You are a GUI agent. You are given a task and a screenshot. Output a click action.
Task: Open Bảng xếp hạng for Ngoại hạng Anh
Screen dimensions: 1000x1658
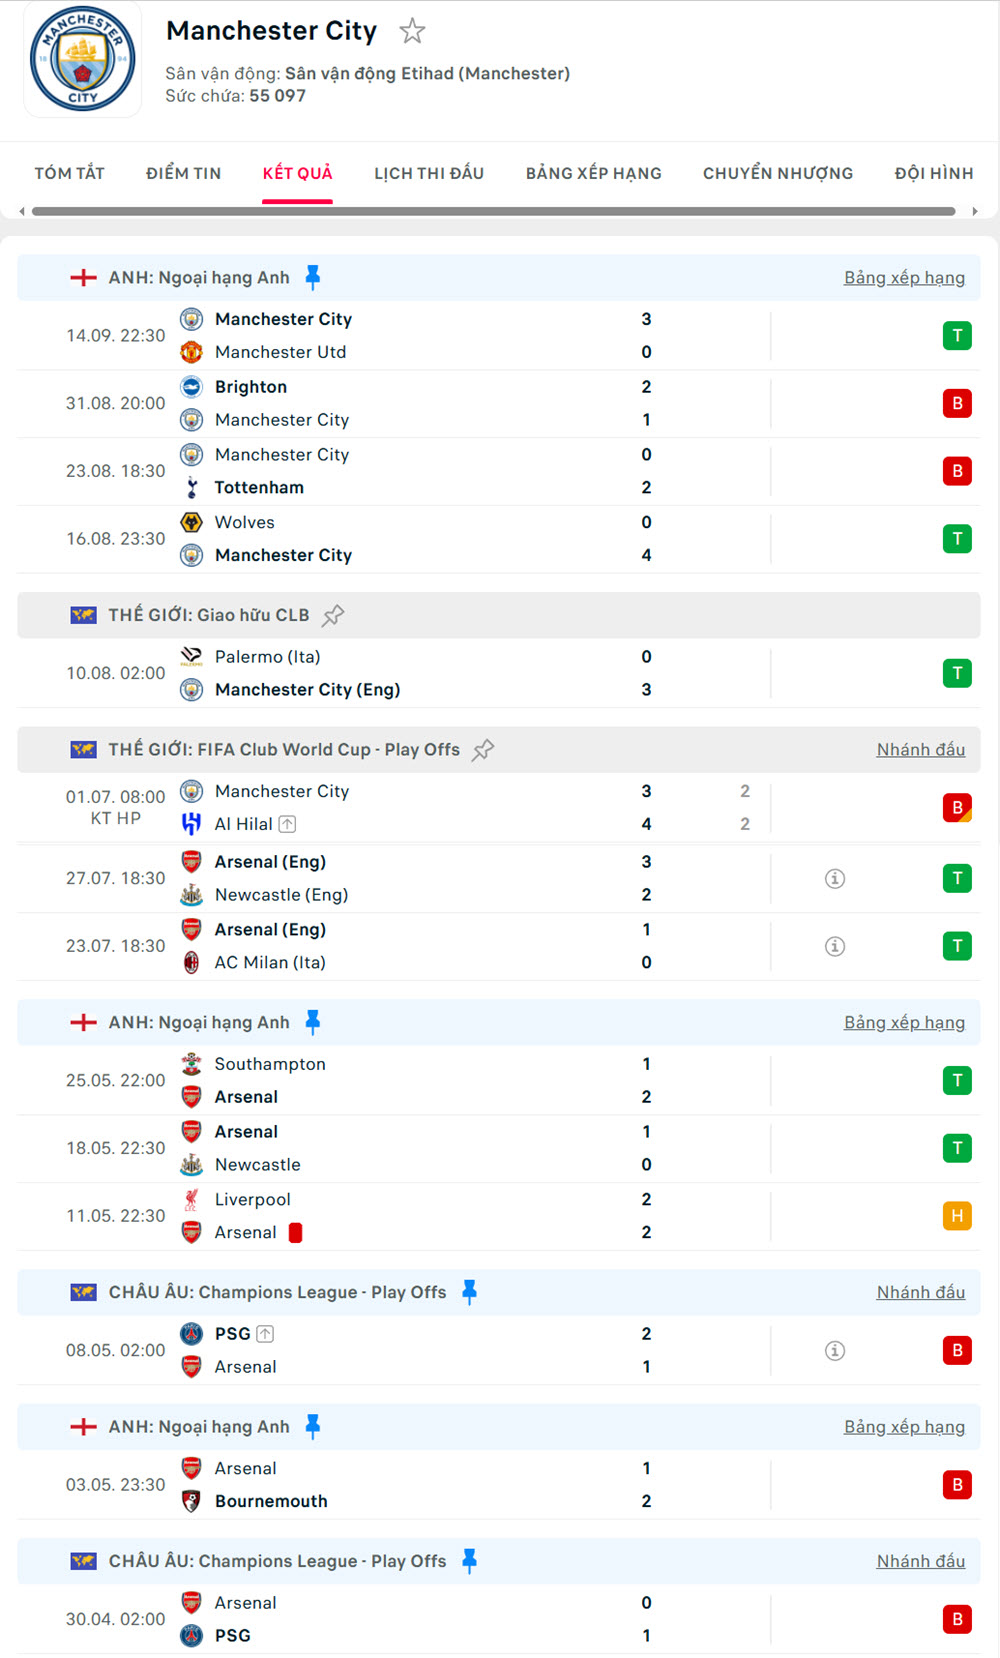(905, 277)
